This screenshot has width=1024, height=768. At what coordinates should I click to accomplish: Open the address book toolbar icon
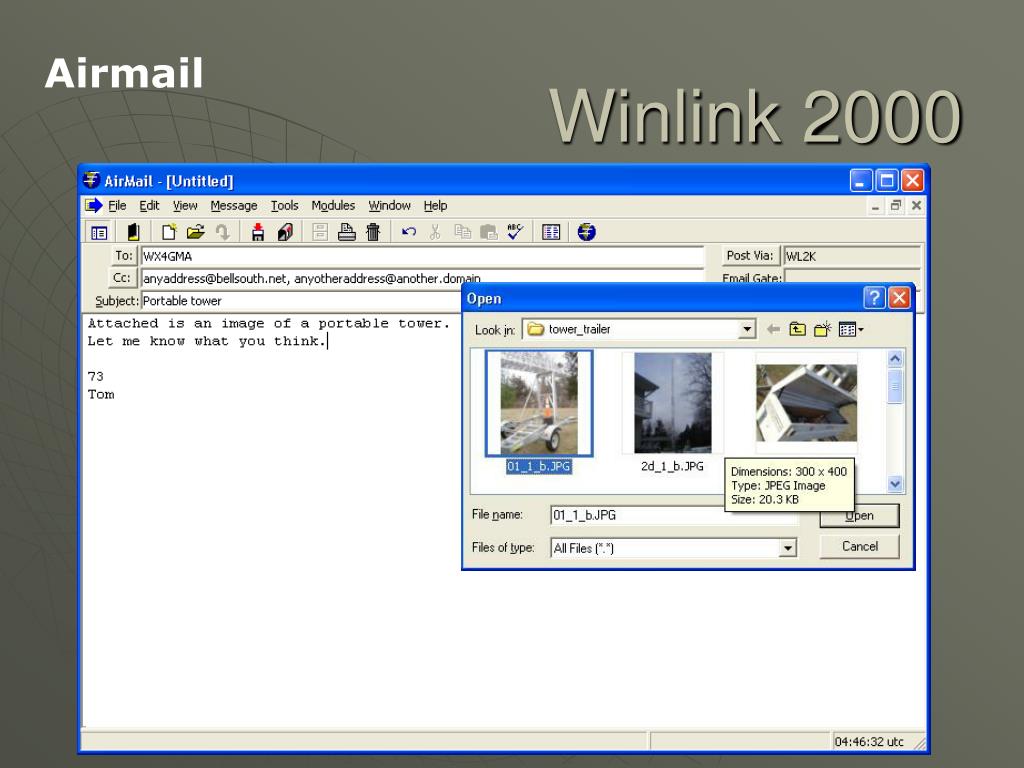133,232
